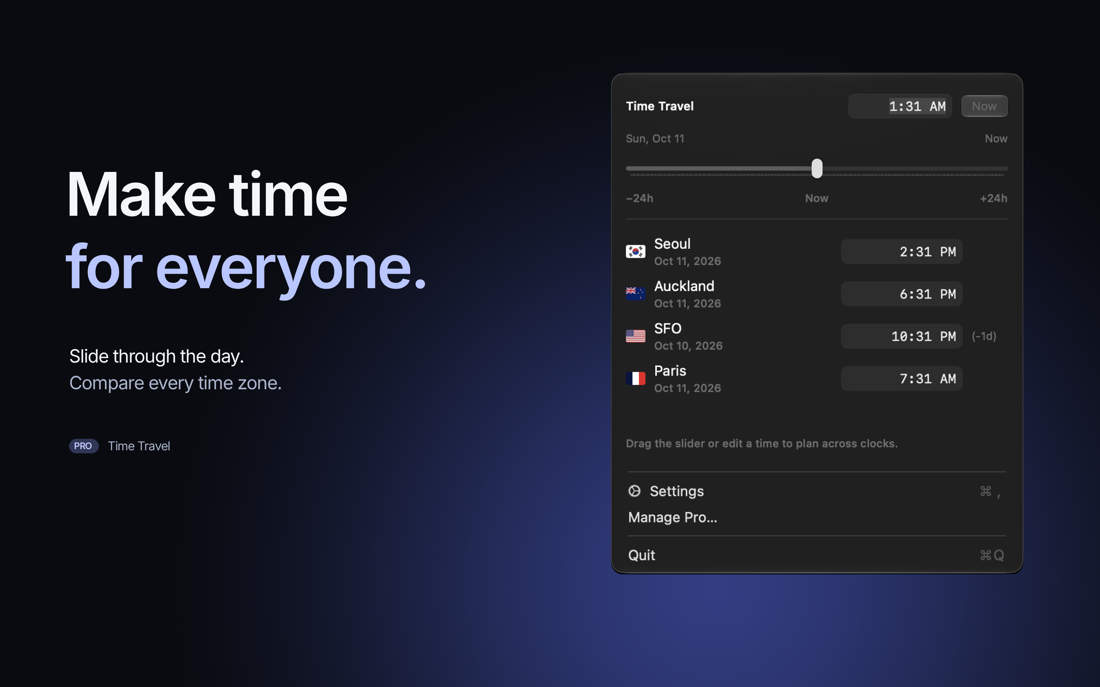The image size is (1100, 687).
Task: Click the time travel slider handle
Action: (x=817, y=168)
